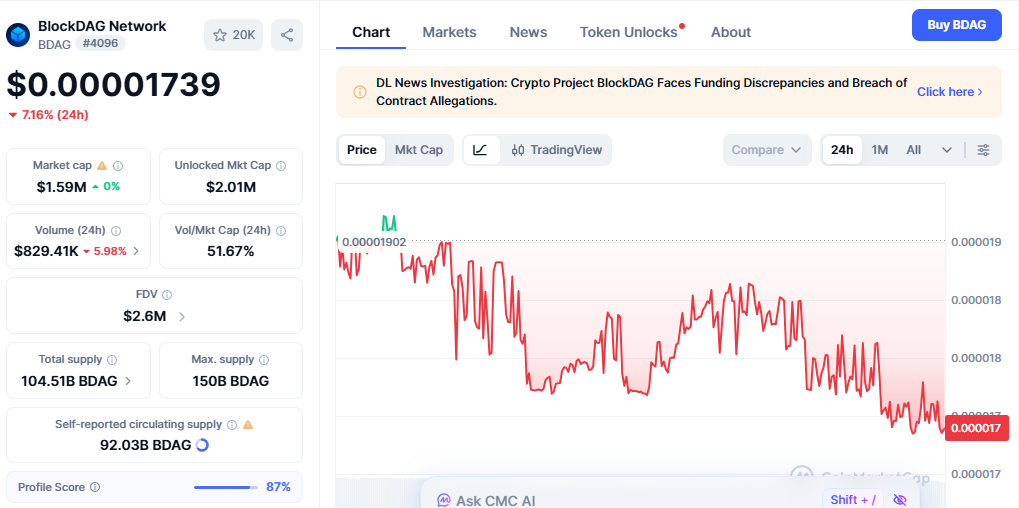
Task: Open the Total supply info icon
Action: coord(112,360)
